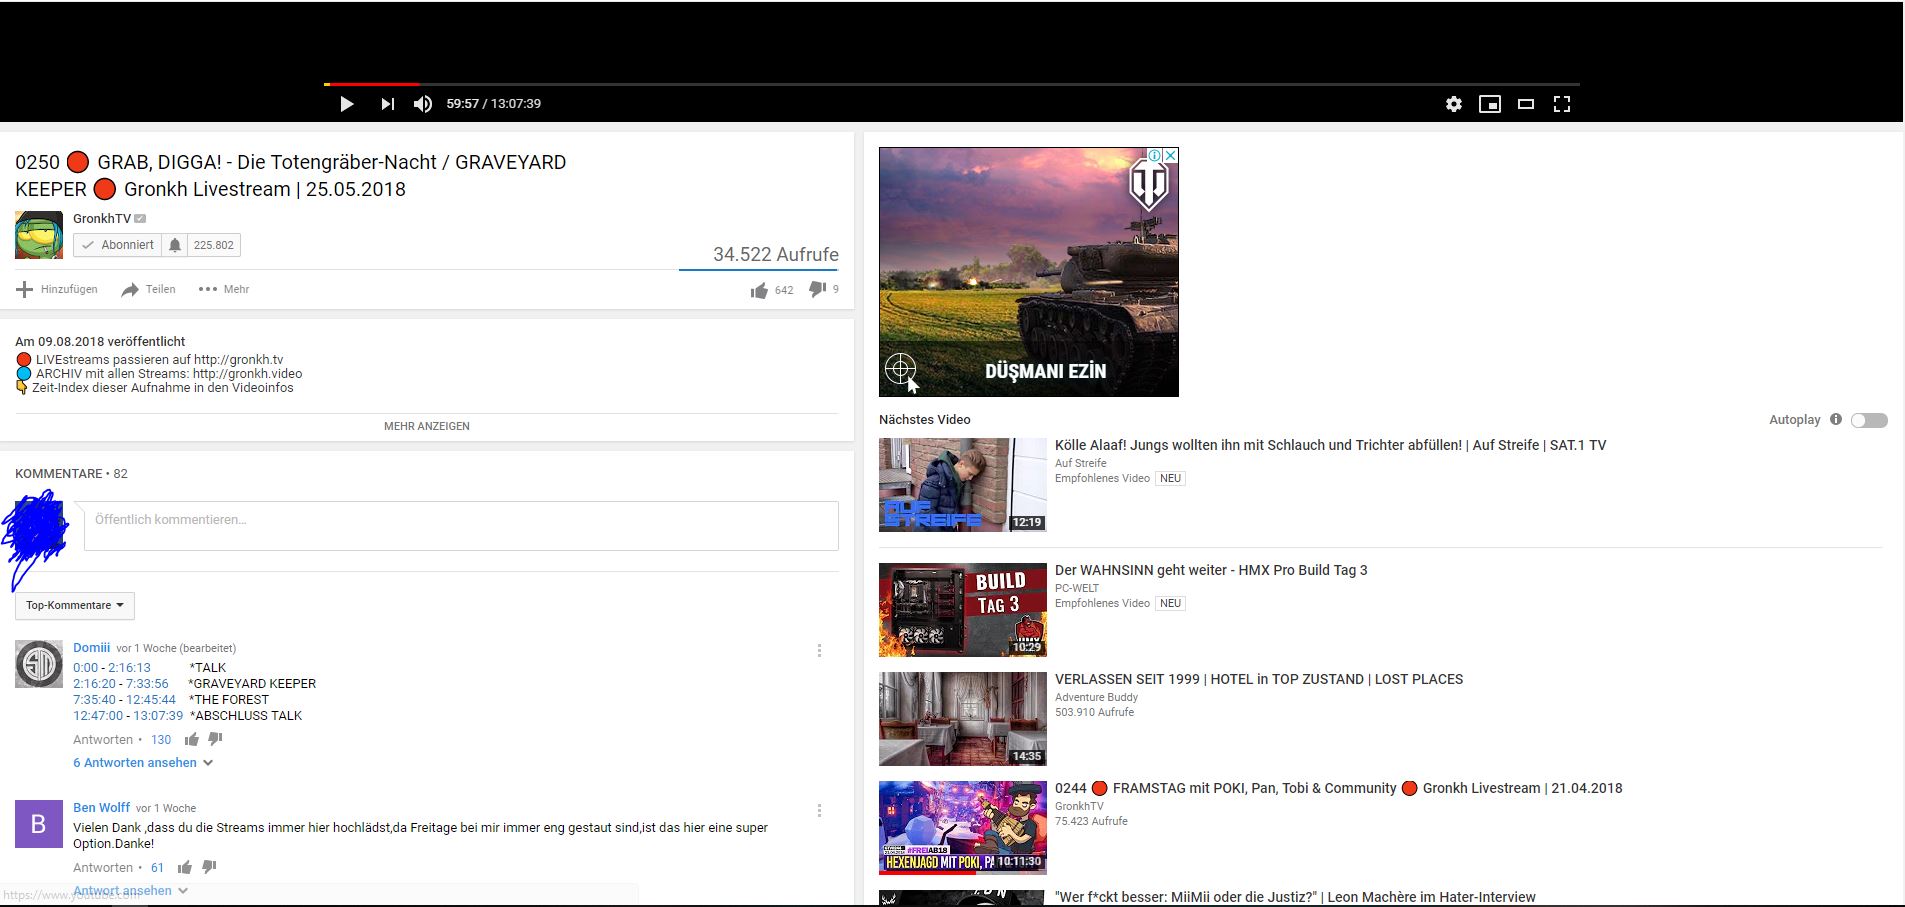
Task: Open Ben Wolff's profile name link
Action: (x=101, y=808)
